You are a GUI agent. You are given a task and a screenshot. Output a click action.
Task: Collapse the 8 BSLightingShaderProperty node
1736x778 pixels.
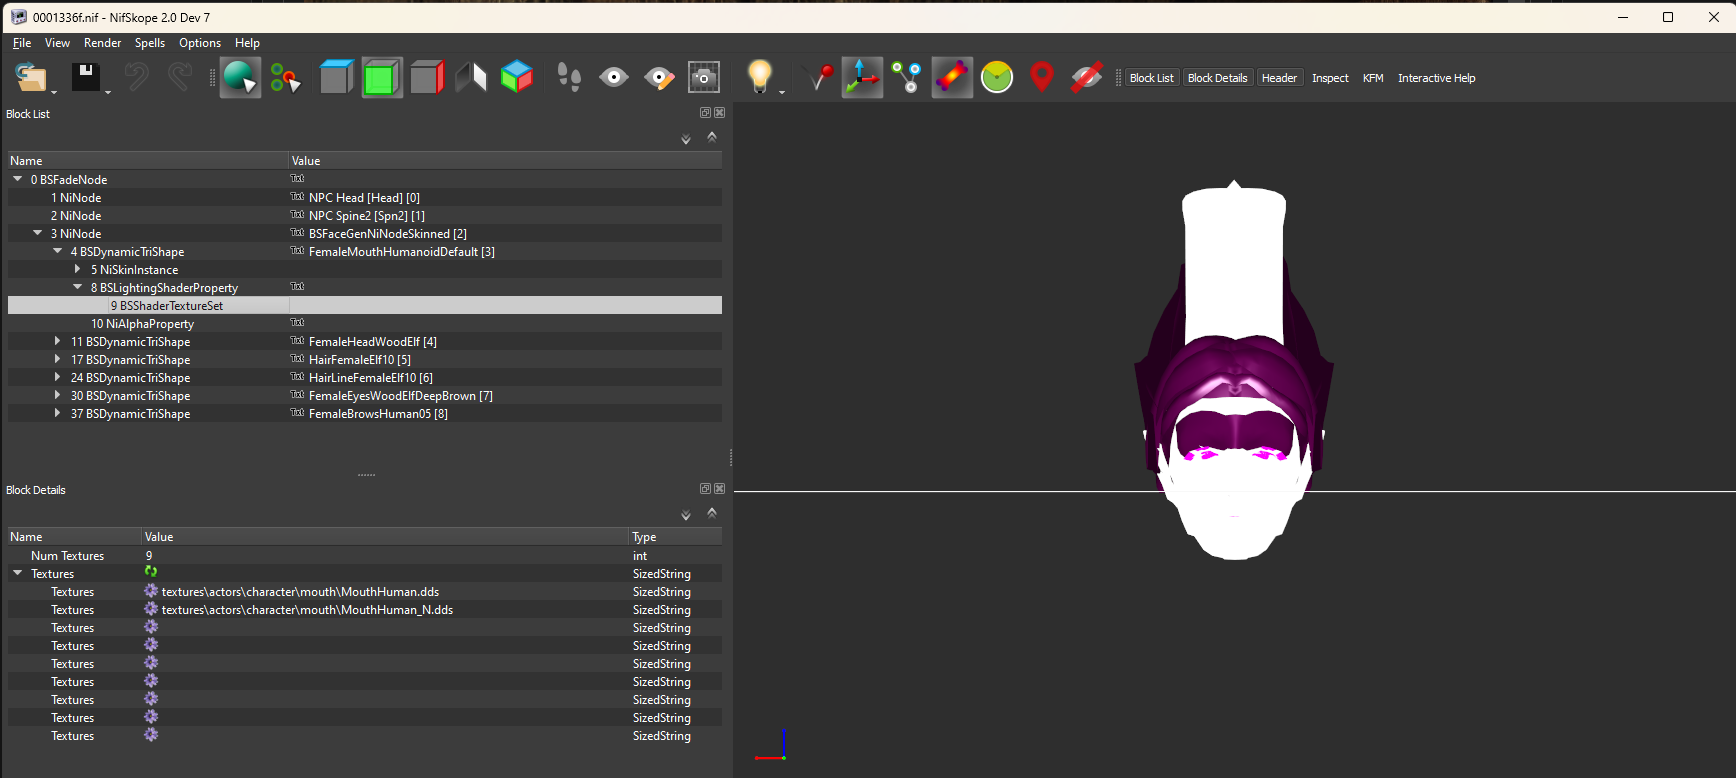[x=77, y=288]
